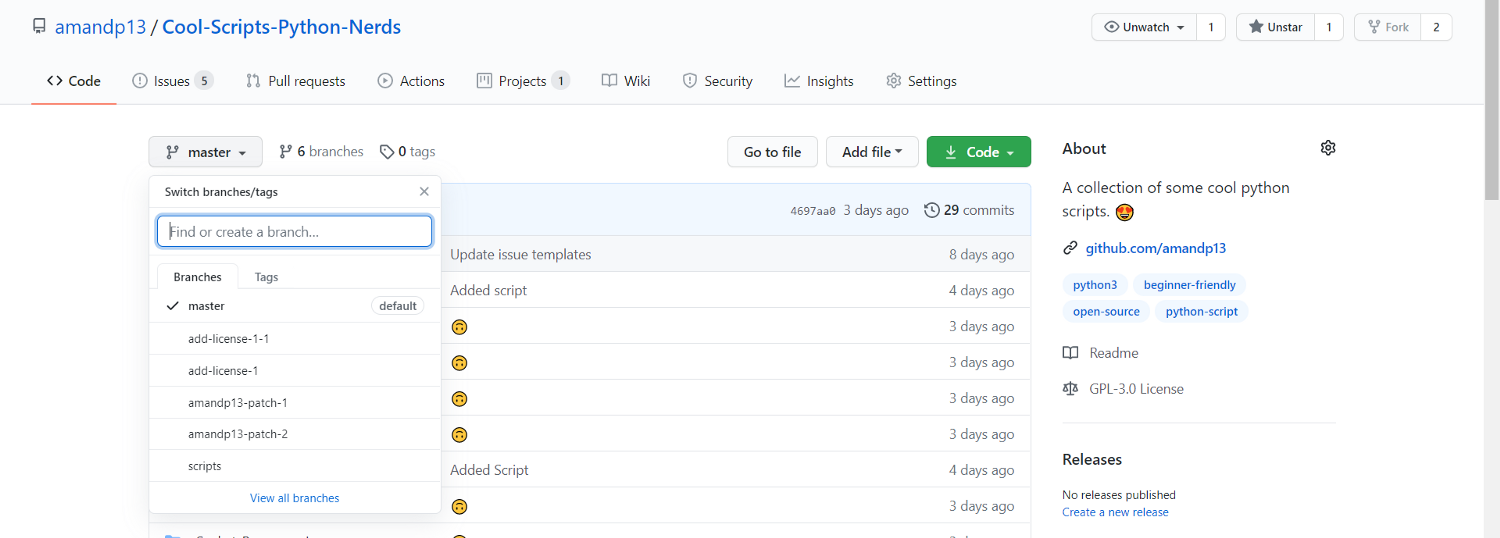Click the beginner-friendly topic tag
This screenshot has width=1500, height=538.
(x=1190, y=285)
